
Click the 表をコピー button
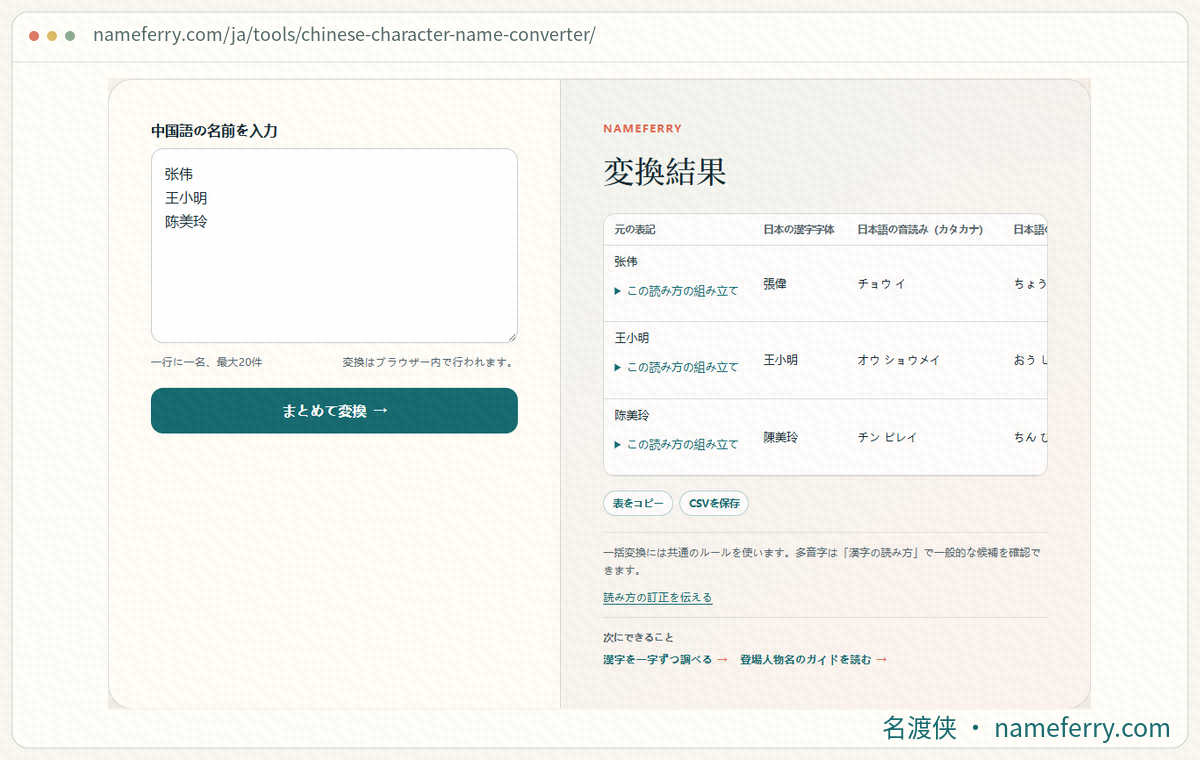[638, 503]
